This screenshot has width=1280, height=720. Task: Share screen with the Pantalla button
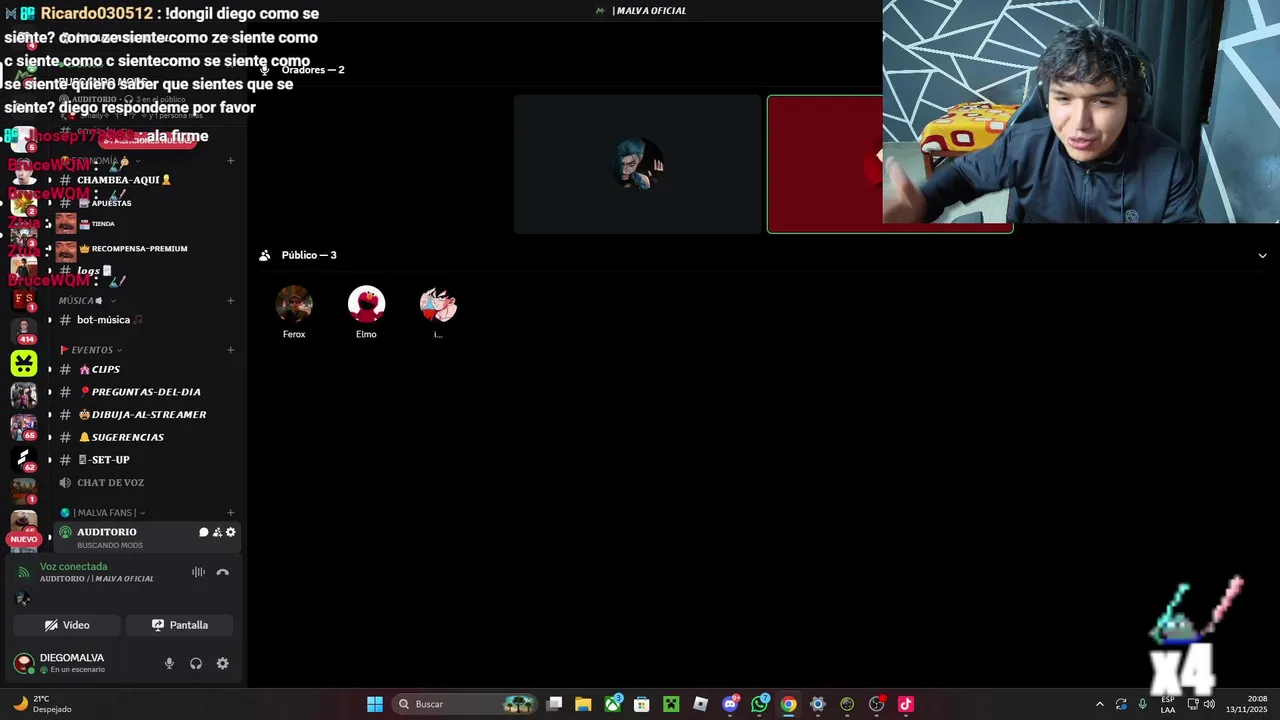(x=180, y=625)
